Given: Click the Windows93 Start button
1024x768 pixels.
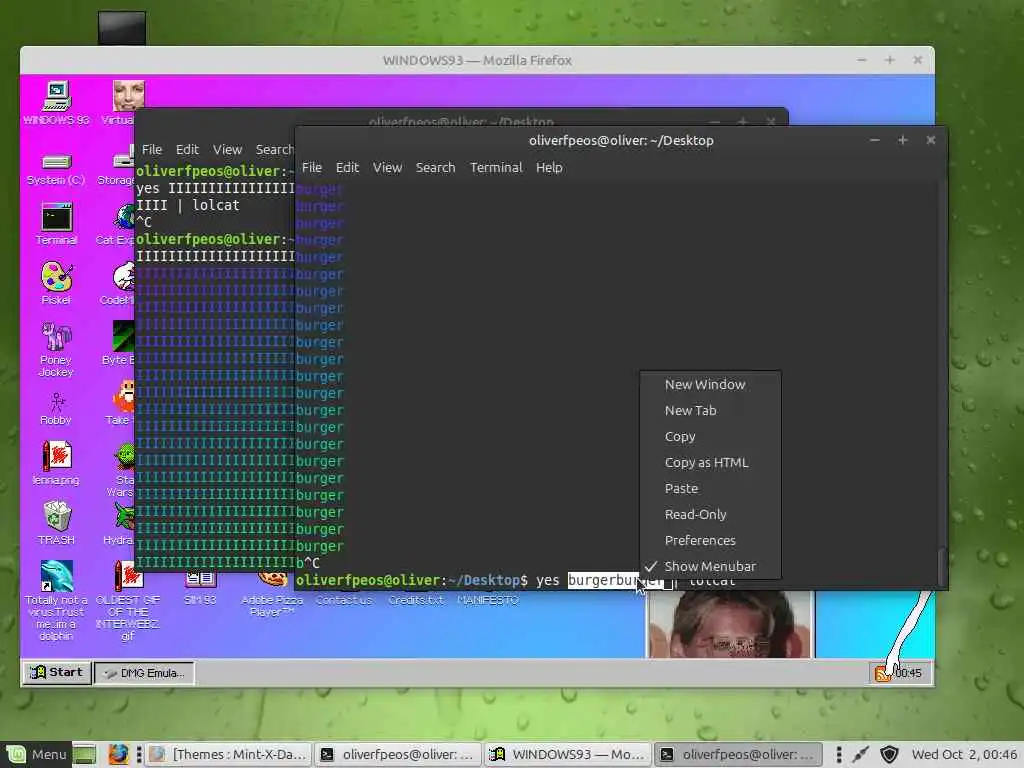Looking at the screenshot, I should 57,673.
